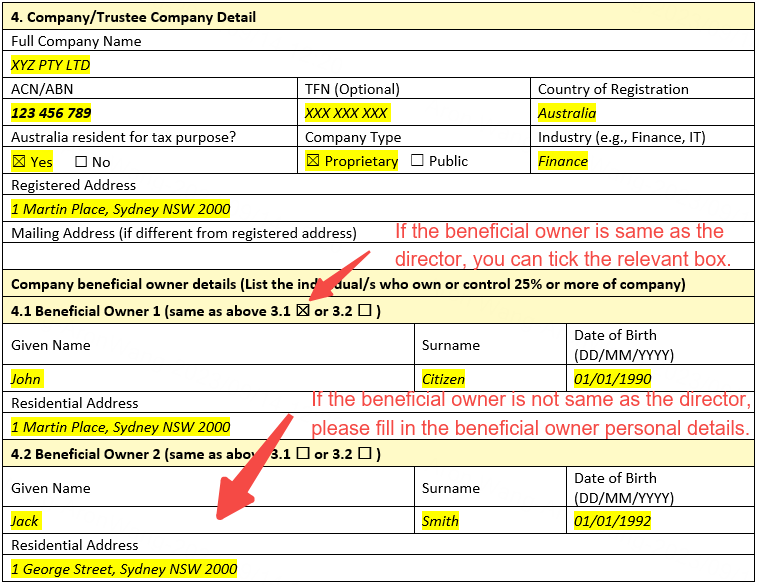Click Date of Birth label above 01/01/1990
The width and height of the screenshot is (759, 585).
coord(624,345)
